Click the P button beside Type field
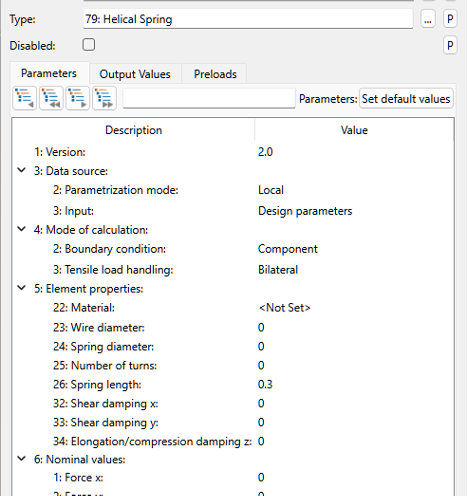This screenshot has height=496, width=468. tap(450, 19)
